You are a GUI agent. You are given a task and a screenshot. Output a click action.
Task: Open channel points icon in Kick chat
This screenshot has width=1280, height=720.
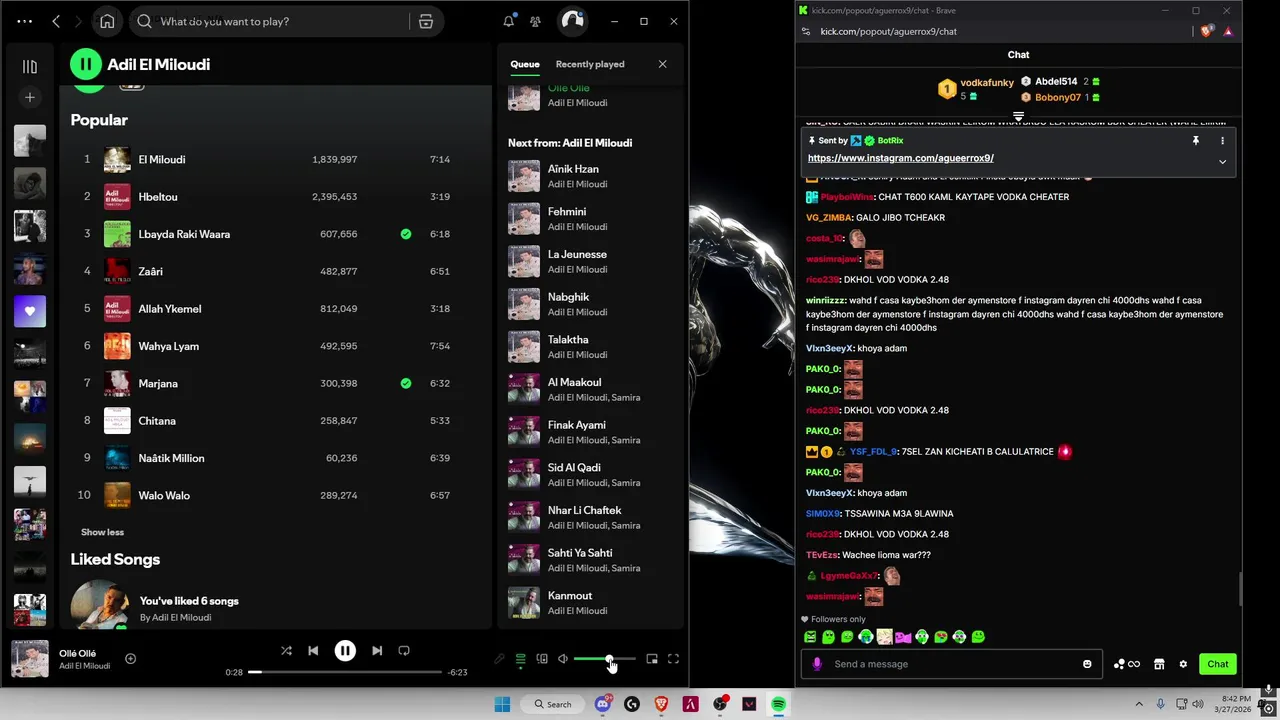(x=1126, y=664)
